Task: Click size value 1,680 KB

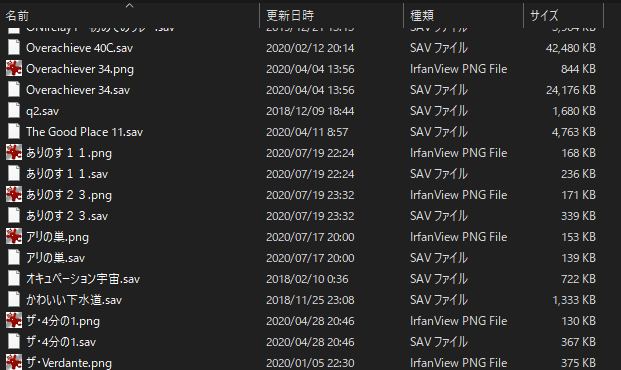Action: (574, 111)
